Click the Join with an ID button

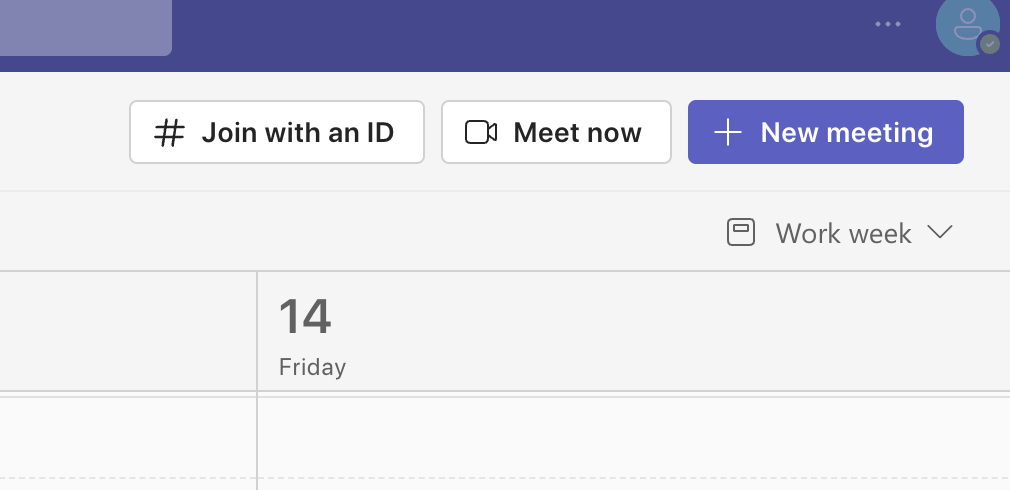coord(277,132)
